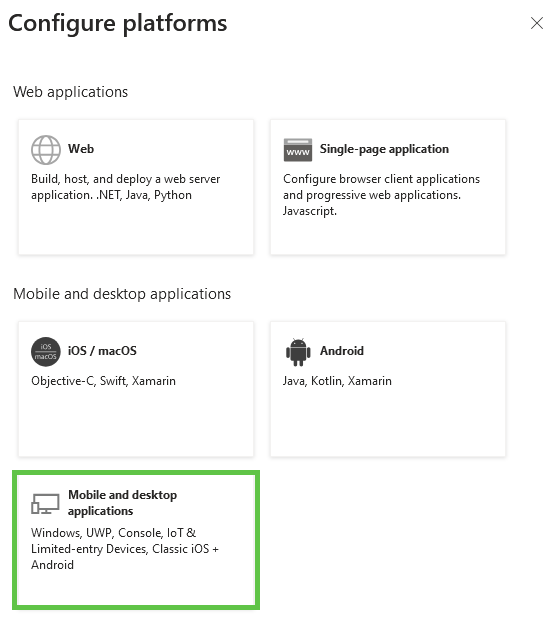Screen dimensions: 551x623
Task: Click the iOS macOS round icon
Action: [x=46, y=352]
